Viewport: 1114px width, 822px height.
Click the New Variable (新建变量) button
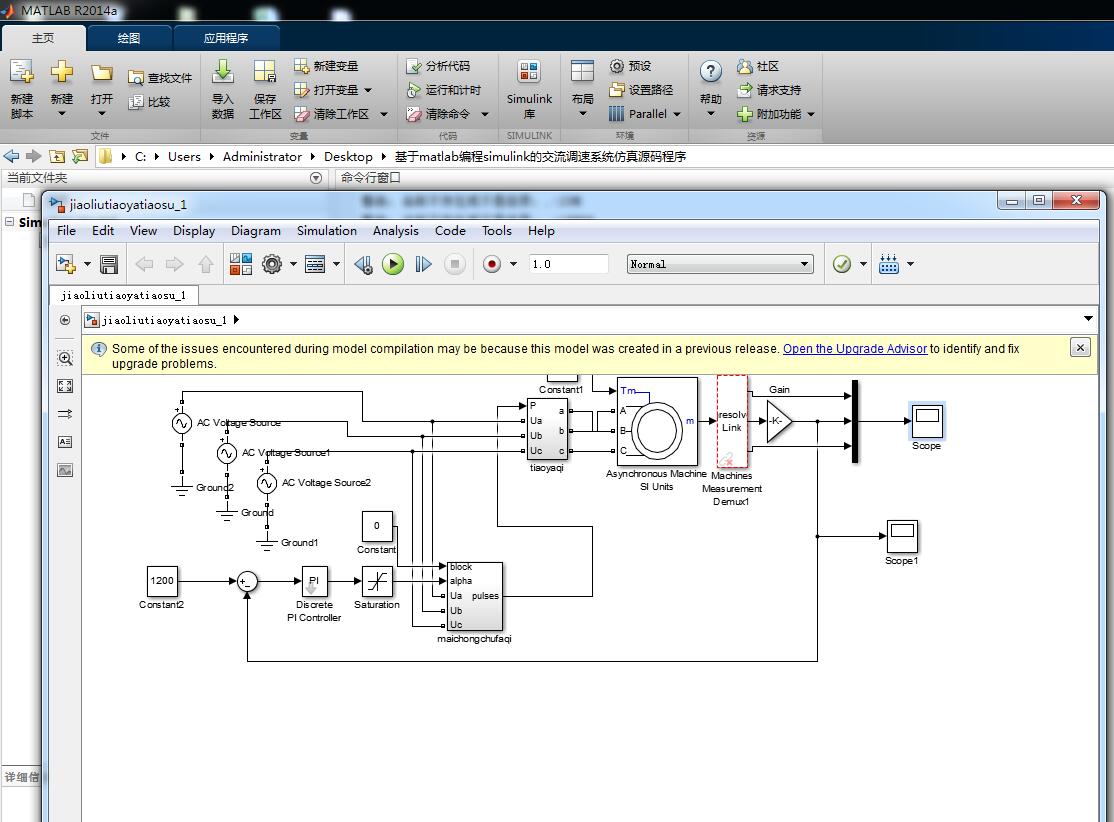click(x=326, y=65)
